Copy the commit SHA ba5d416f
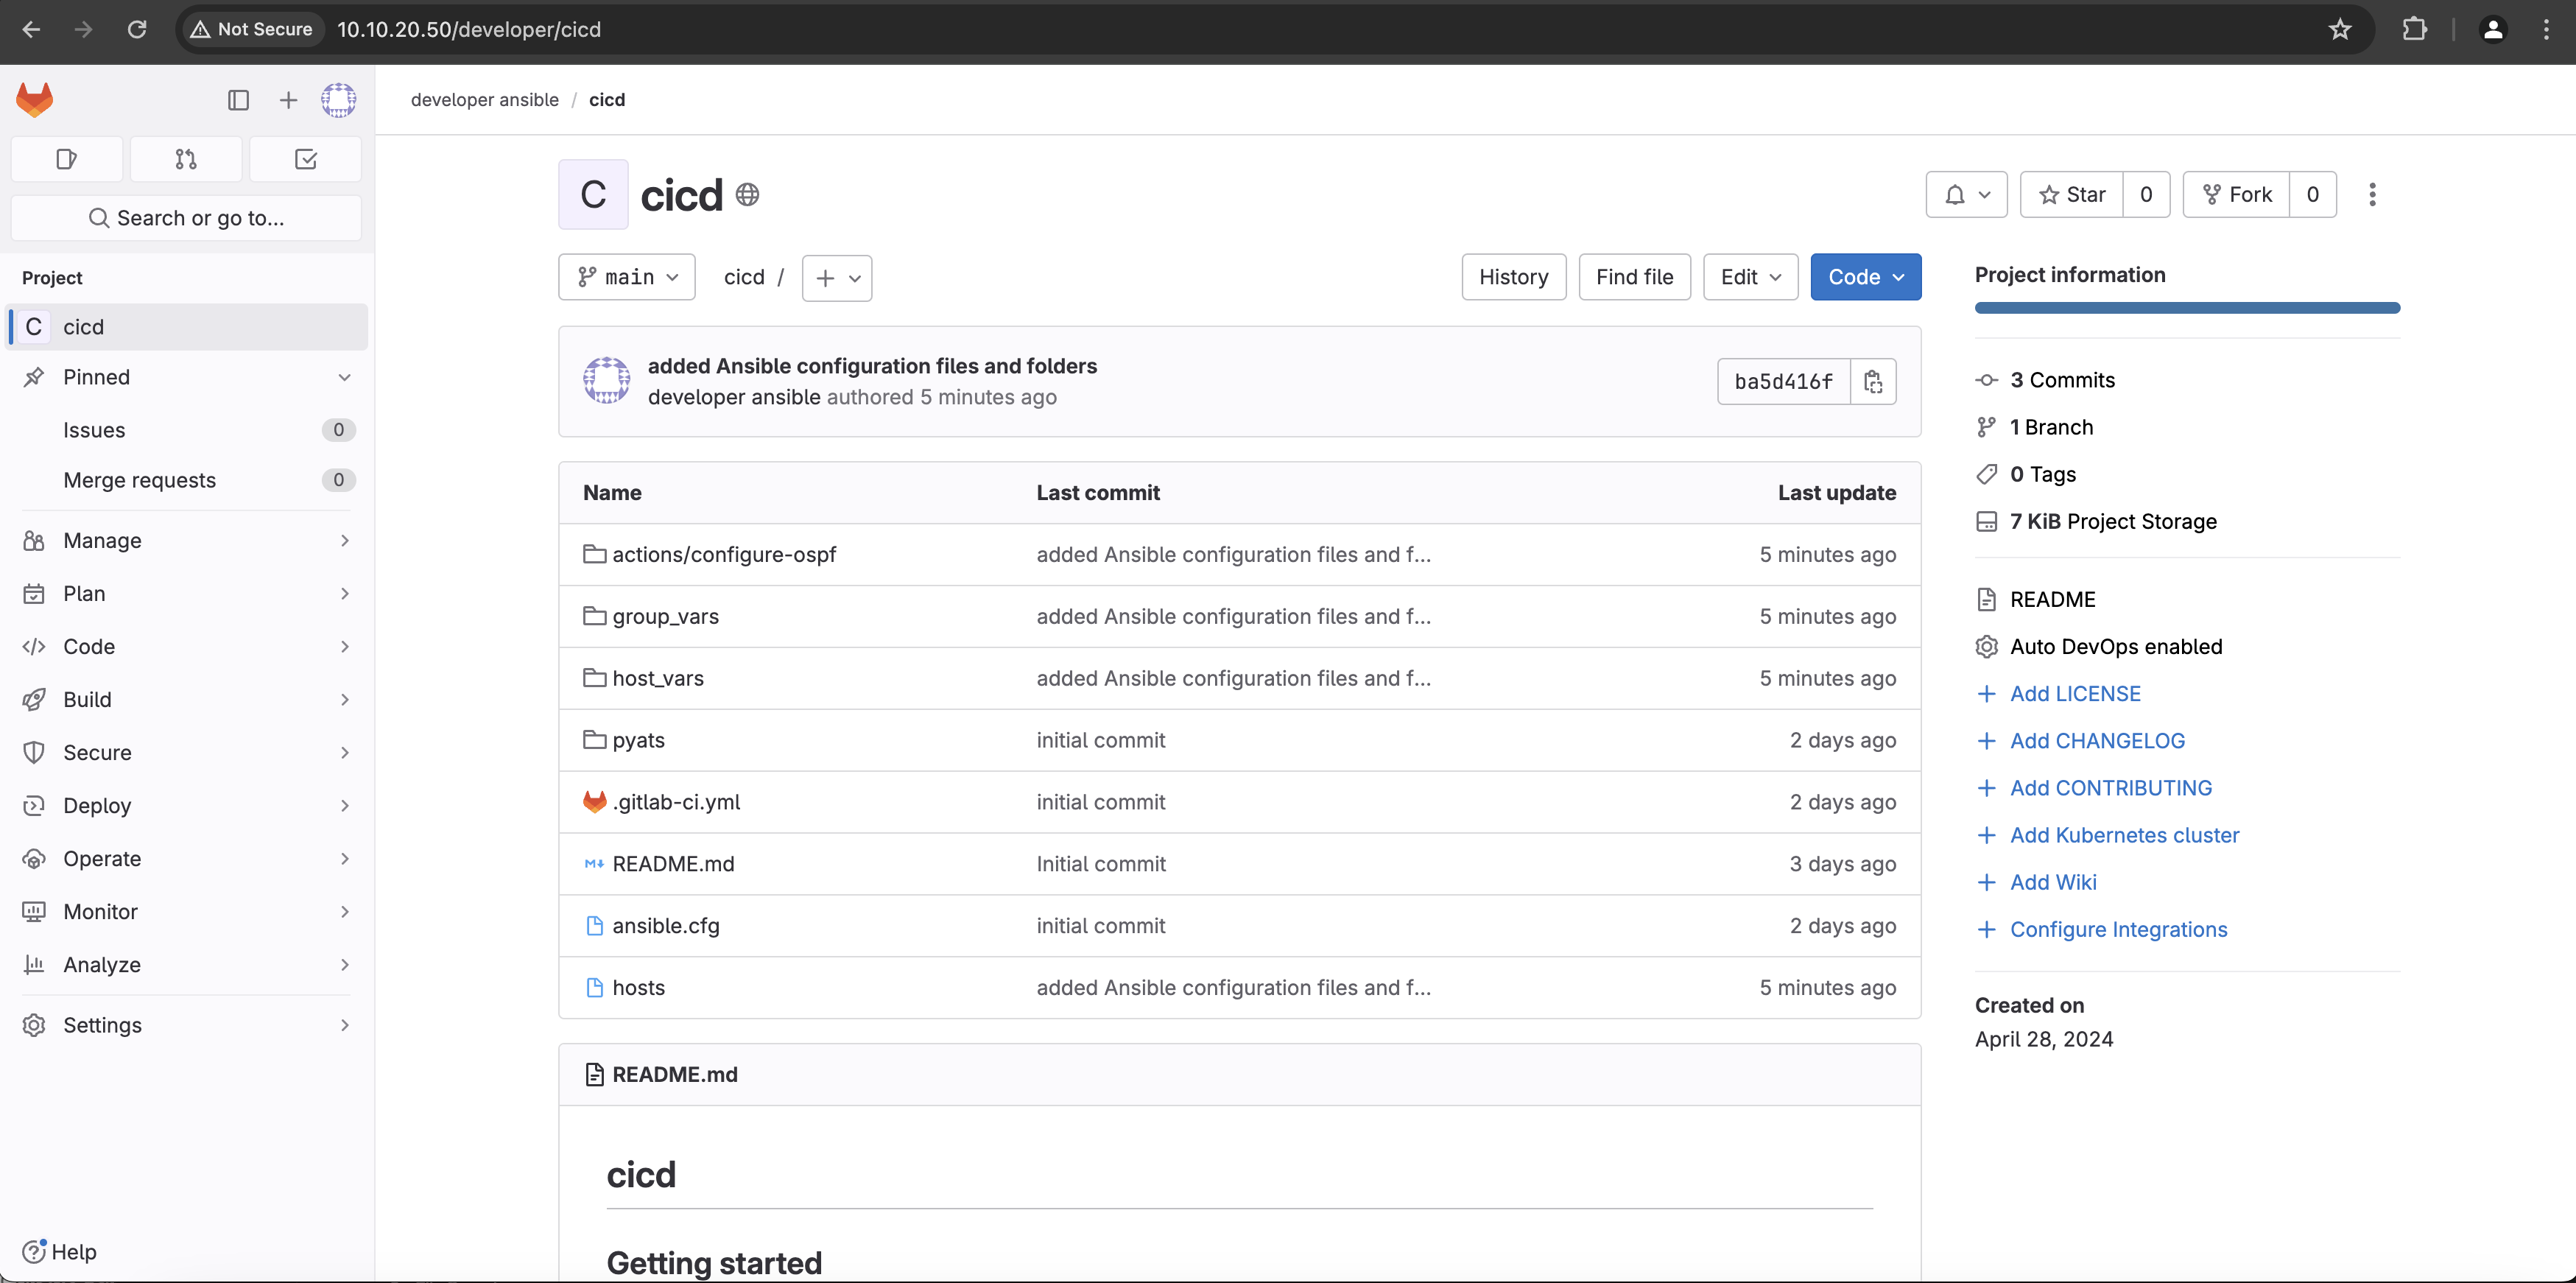 pyautogui.click(x=1873, y=381)
